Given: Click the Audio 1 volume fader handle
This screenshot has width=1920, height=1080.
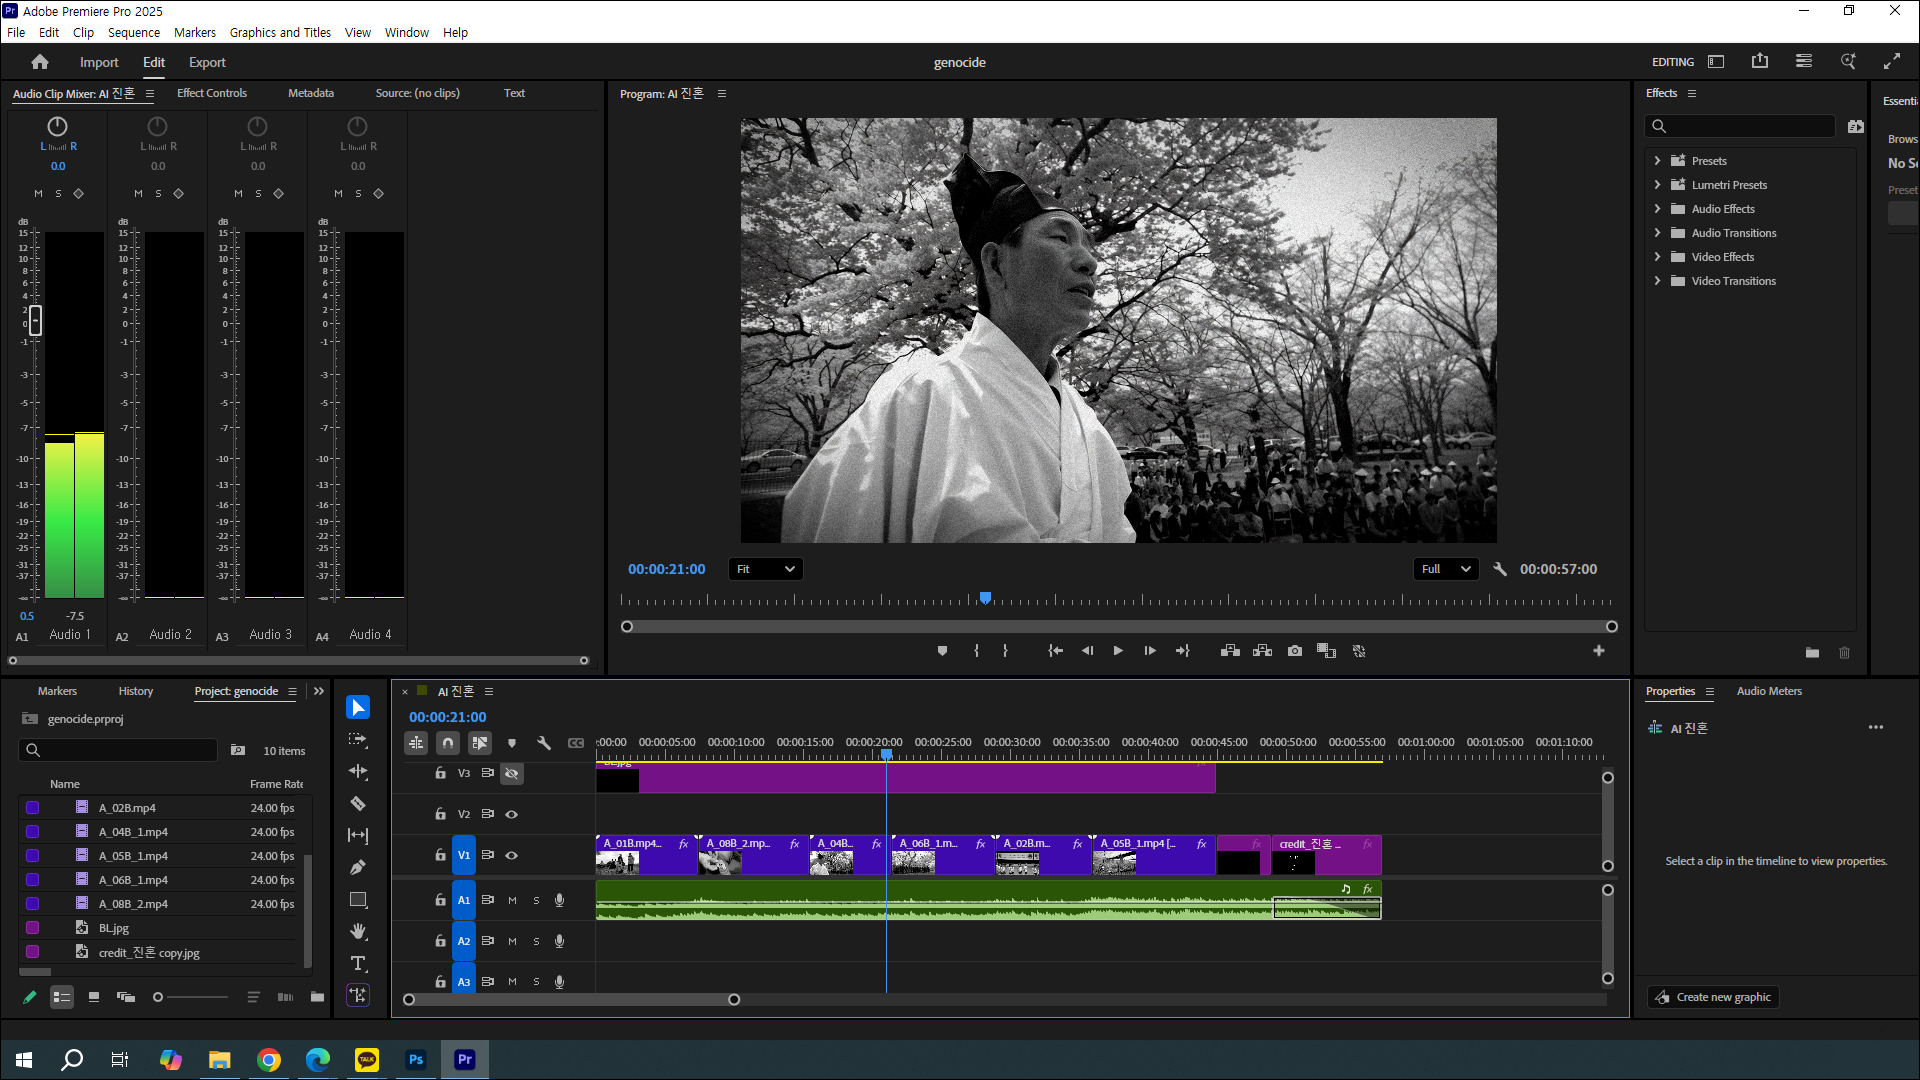Looking at the screenshot, I should point(36,320).
